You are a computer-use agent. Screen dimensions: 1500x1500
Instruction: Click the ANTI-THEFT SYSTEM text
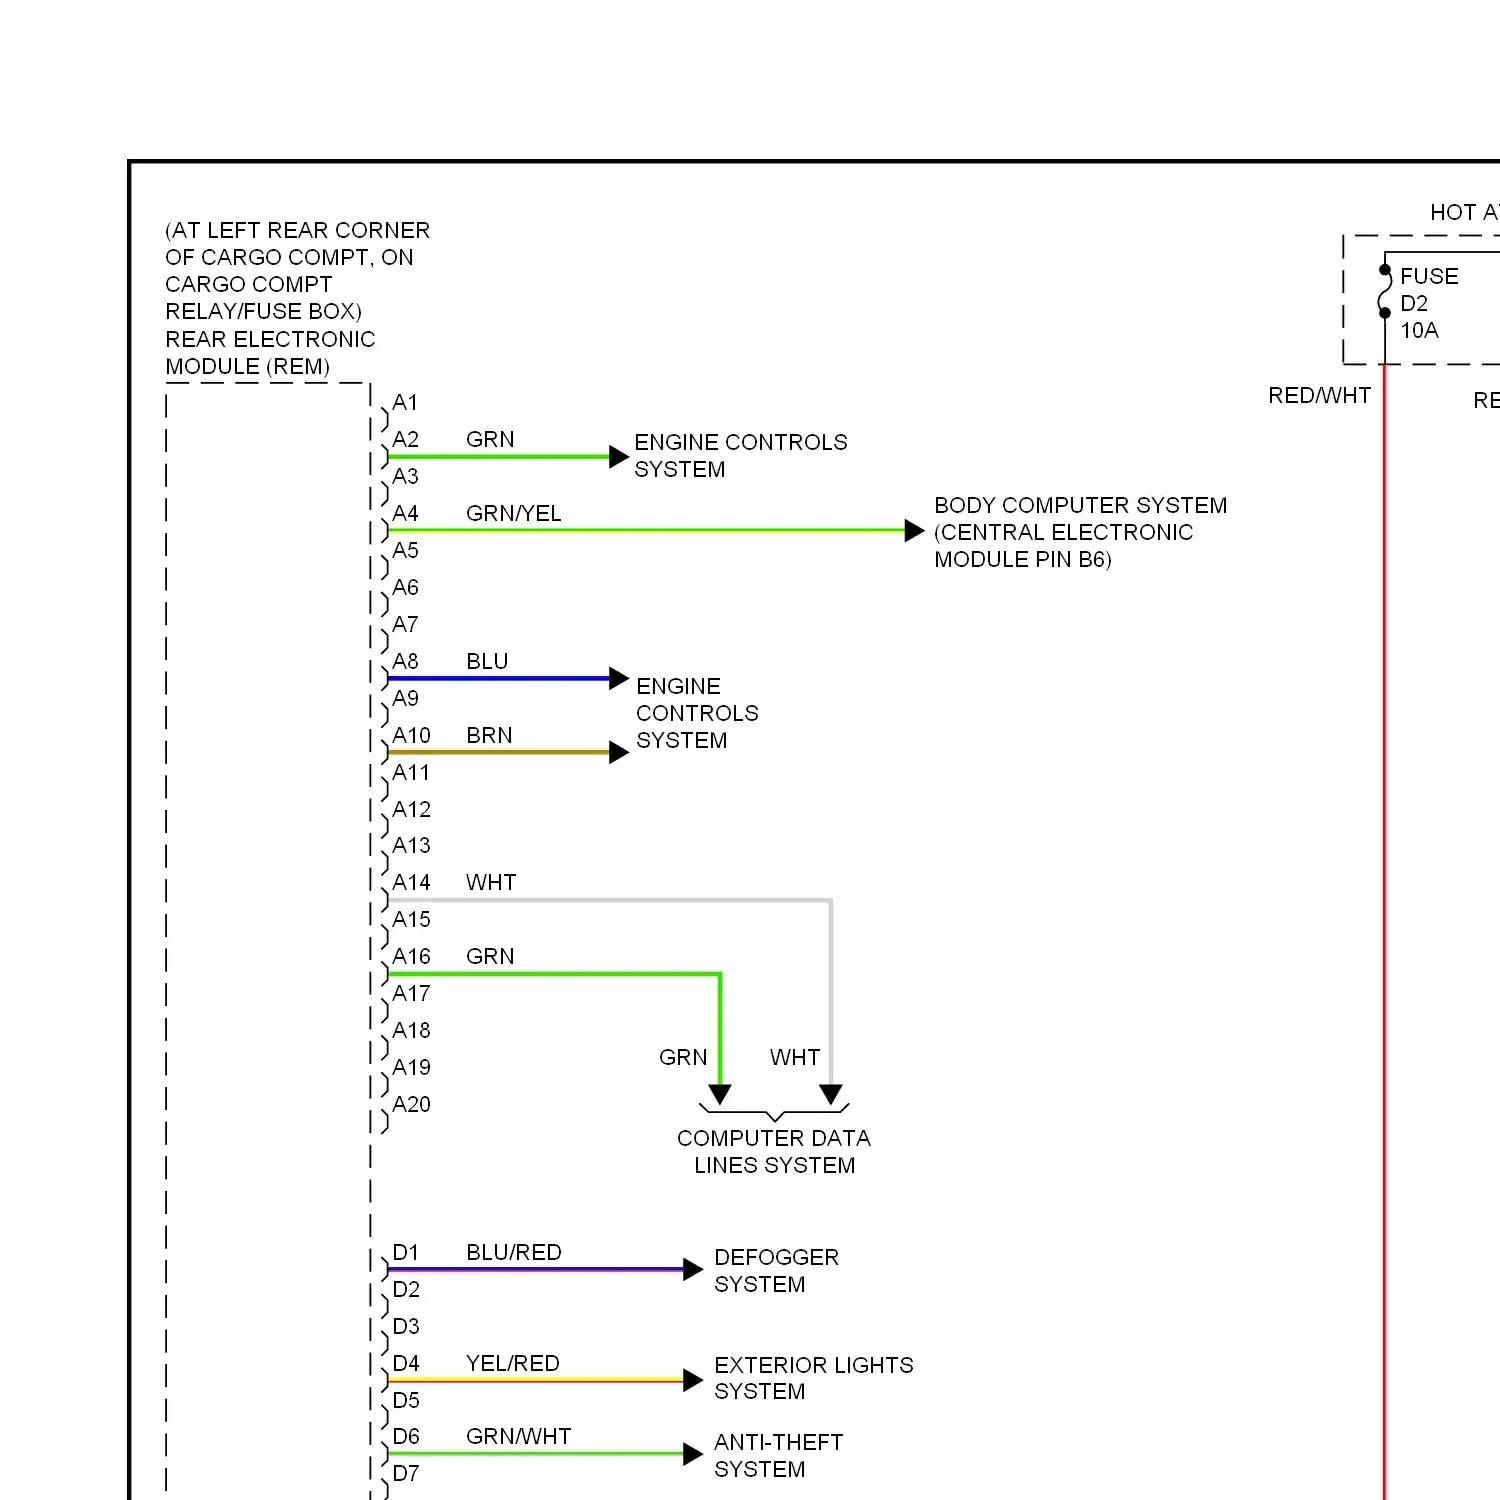tap(778, 1456)
